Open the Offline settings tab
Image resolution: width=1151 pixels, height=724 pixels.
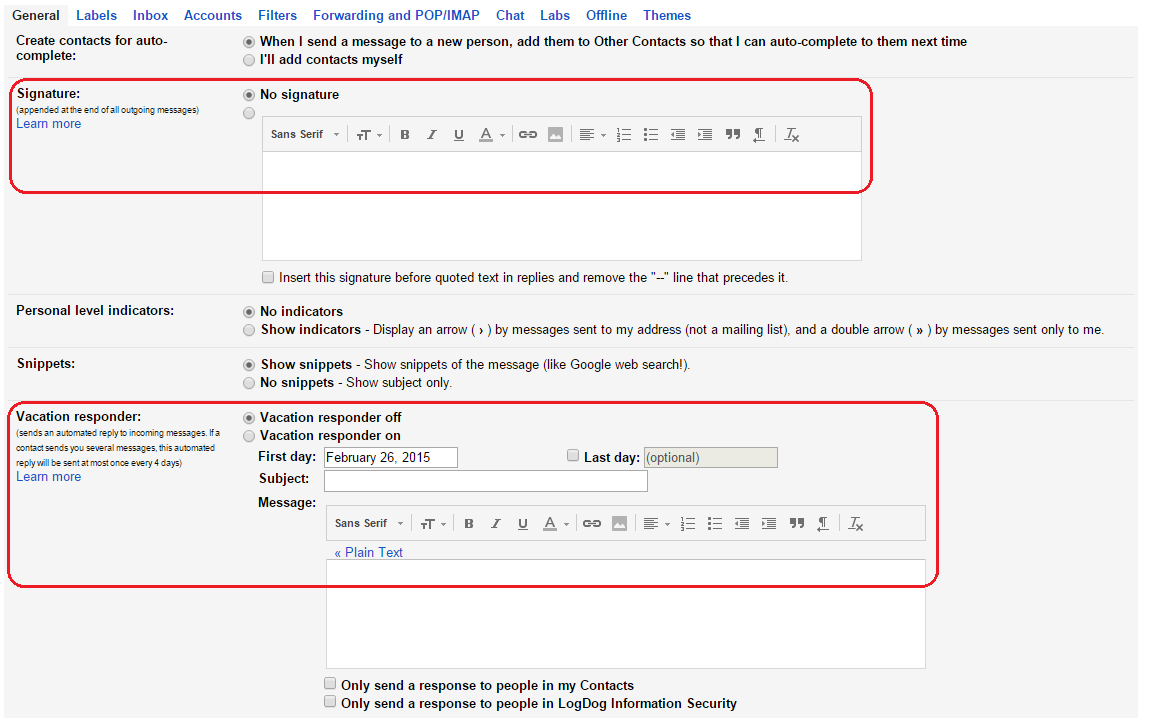606,15
